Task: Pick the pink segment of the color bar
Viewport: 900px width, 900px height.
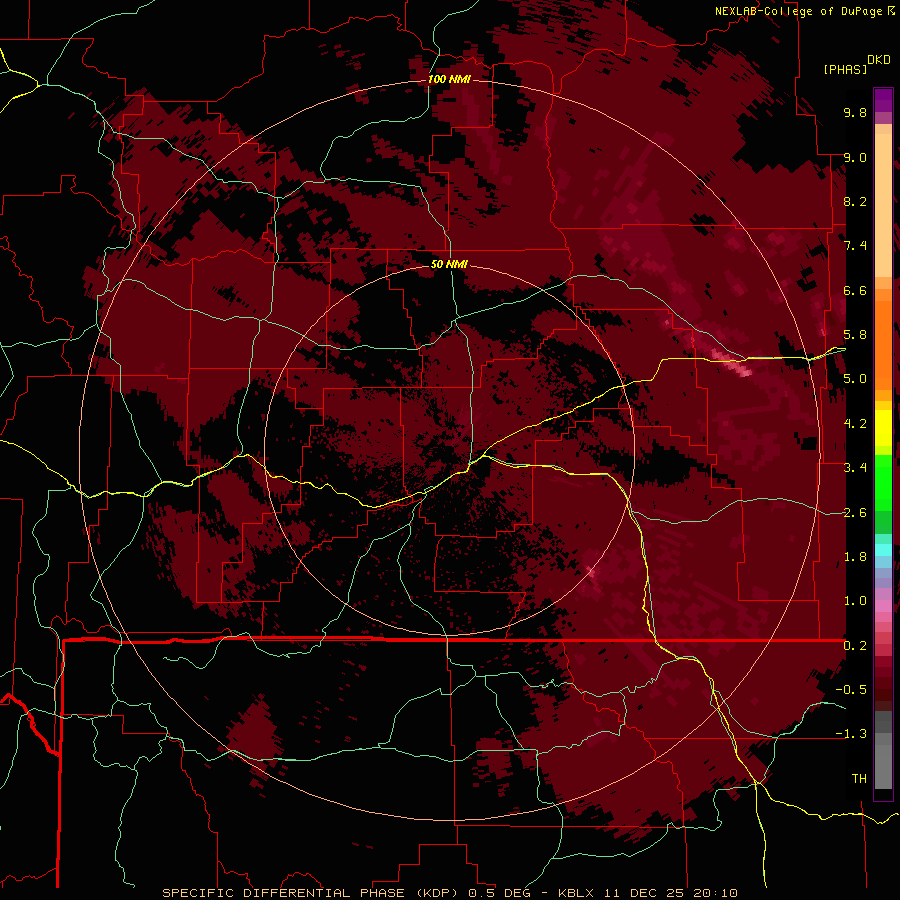Action: [x=883, y=606]
